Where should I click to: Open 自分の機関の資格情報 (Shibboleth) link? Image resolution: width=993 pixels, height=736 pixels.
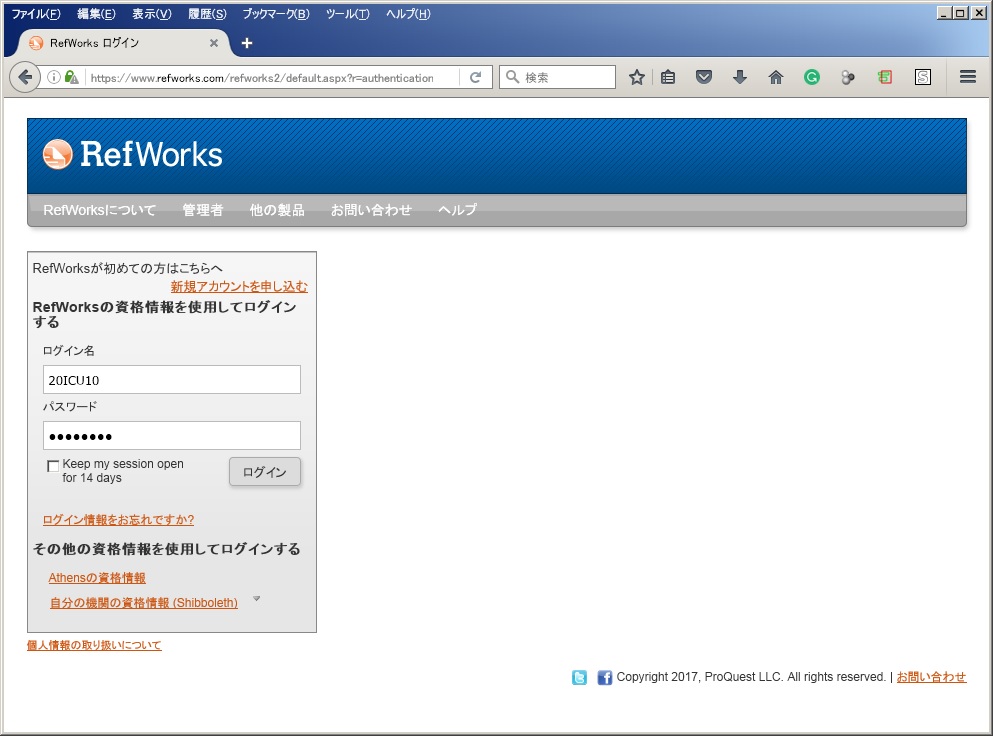click(144, 602)
